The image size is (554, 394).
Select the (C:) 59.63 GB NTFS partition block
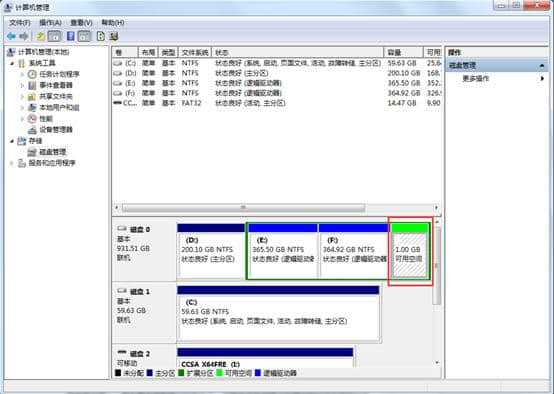point(278,314)
